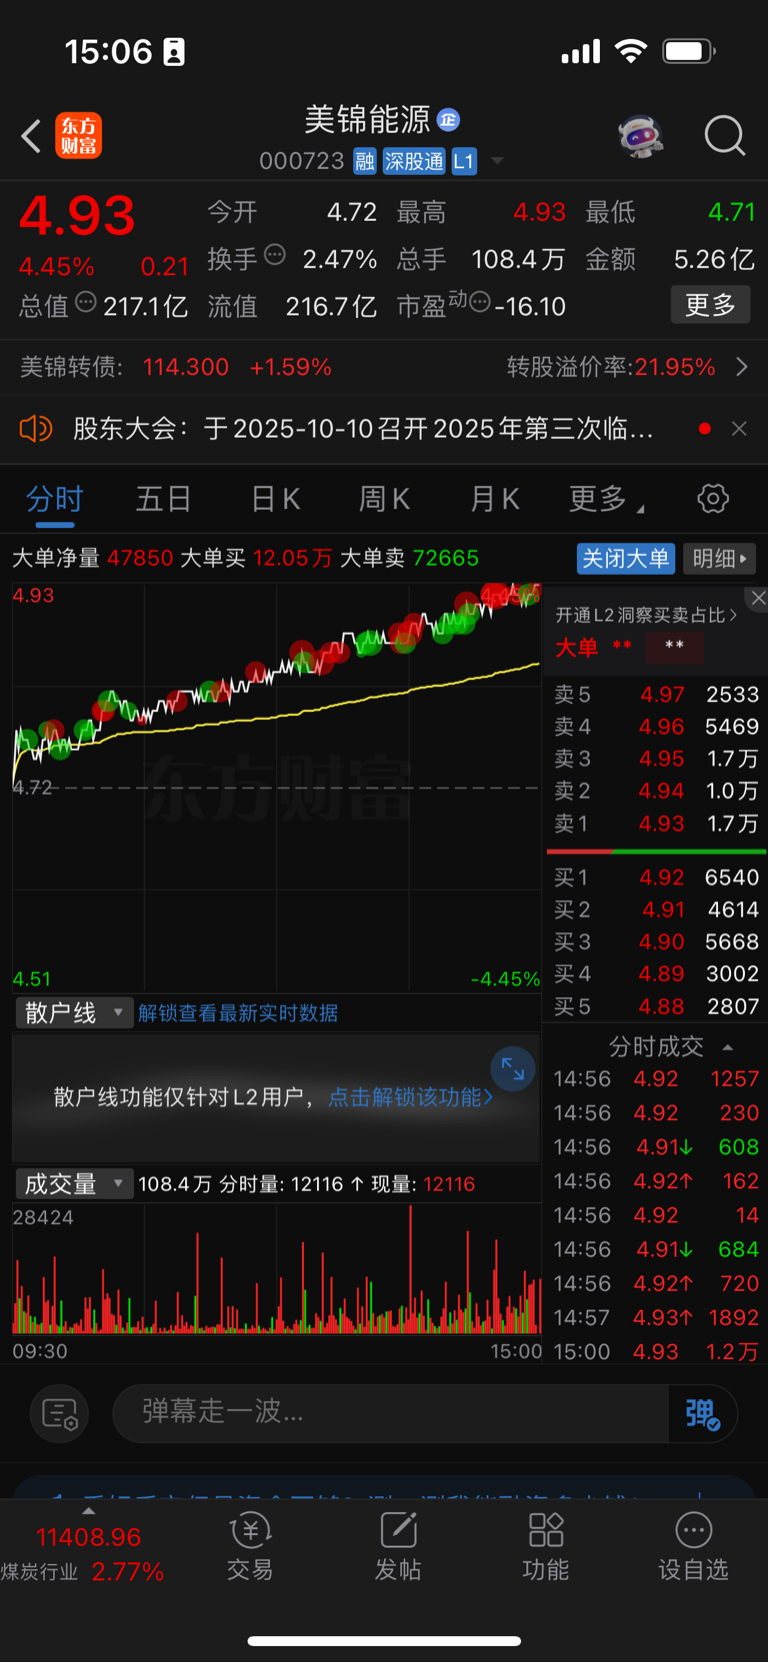Switch to the 月K tab
The image size is (768, 1663).
tap(495, 499)
